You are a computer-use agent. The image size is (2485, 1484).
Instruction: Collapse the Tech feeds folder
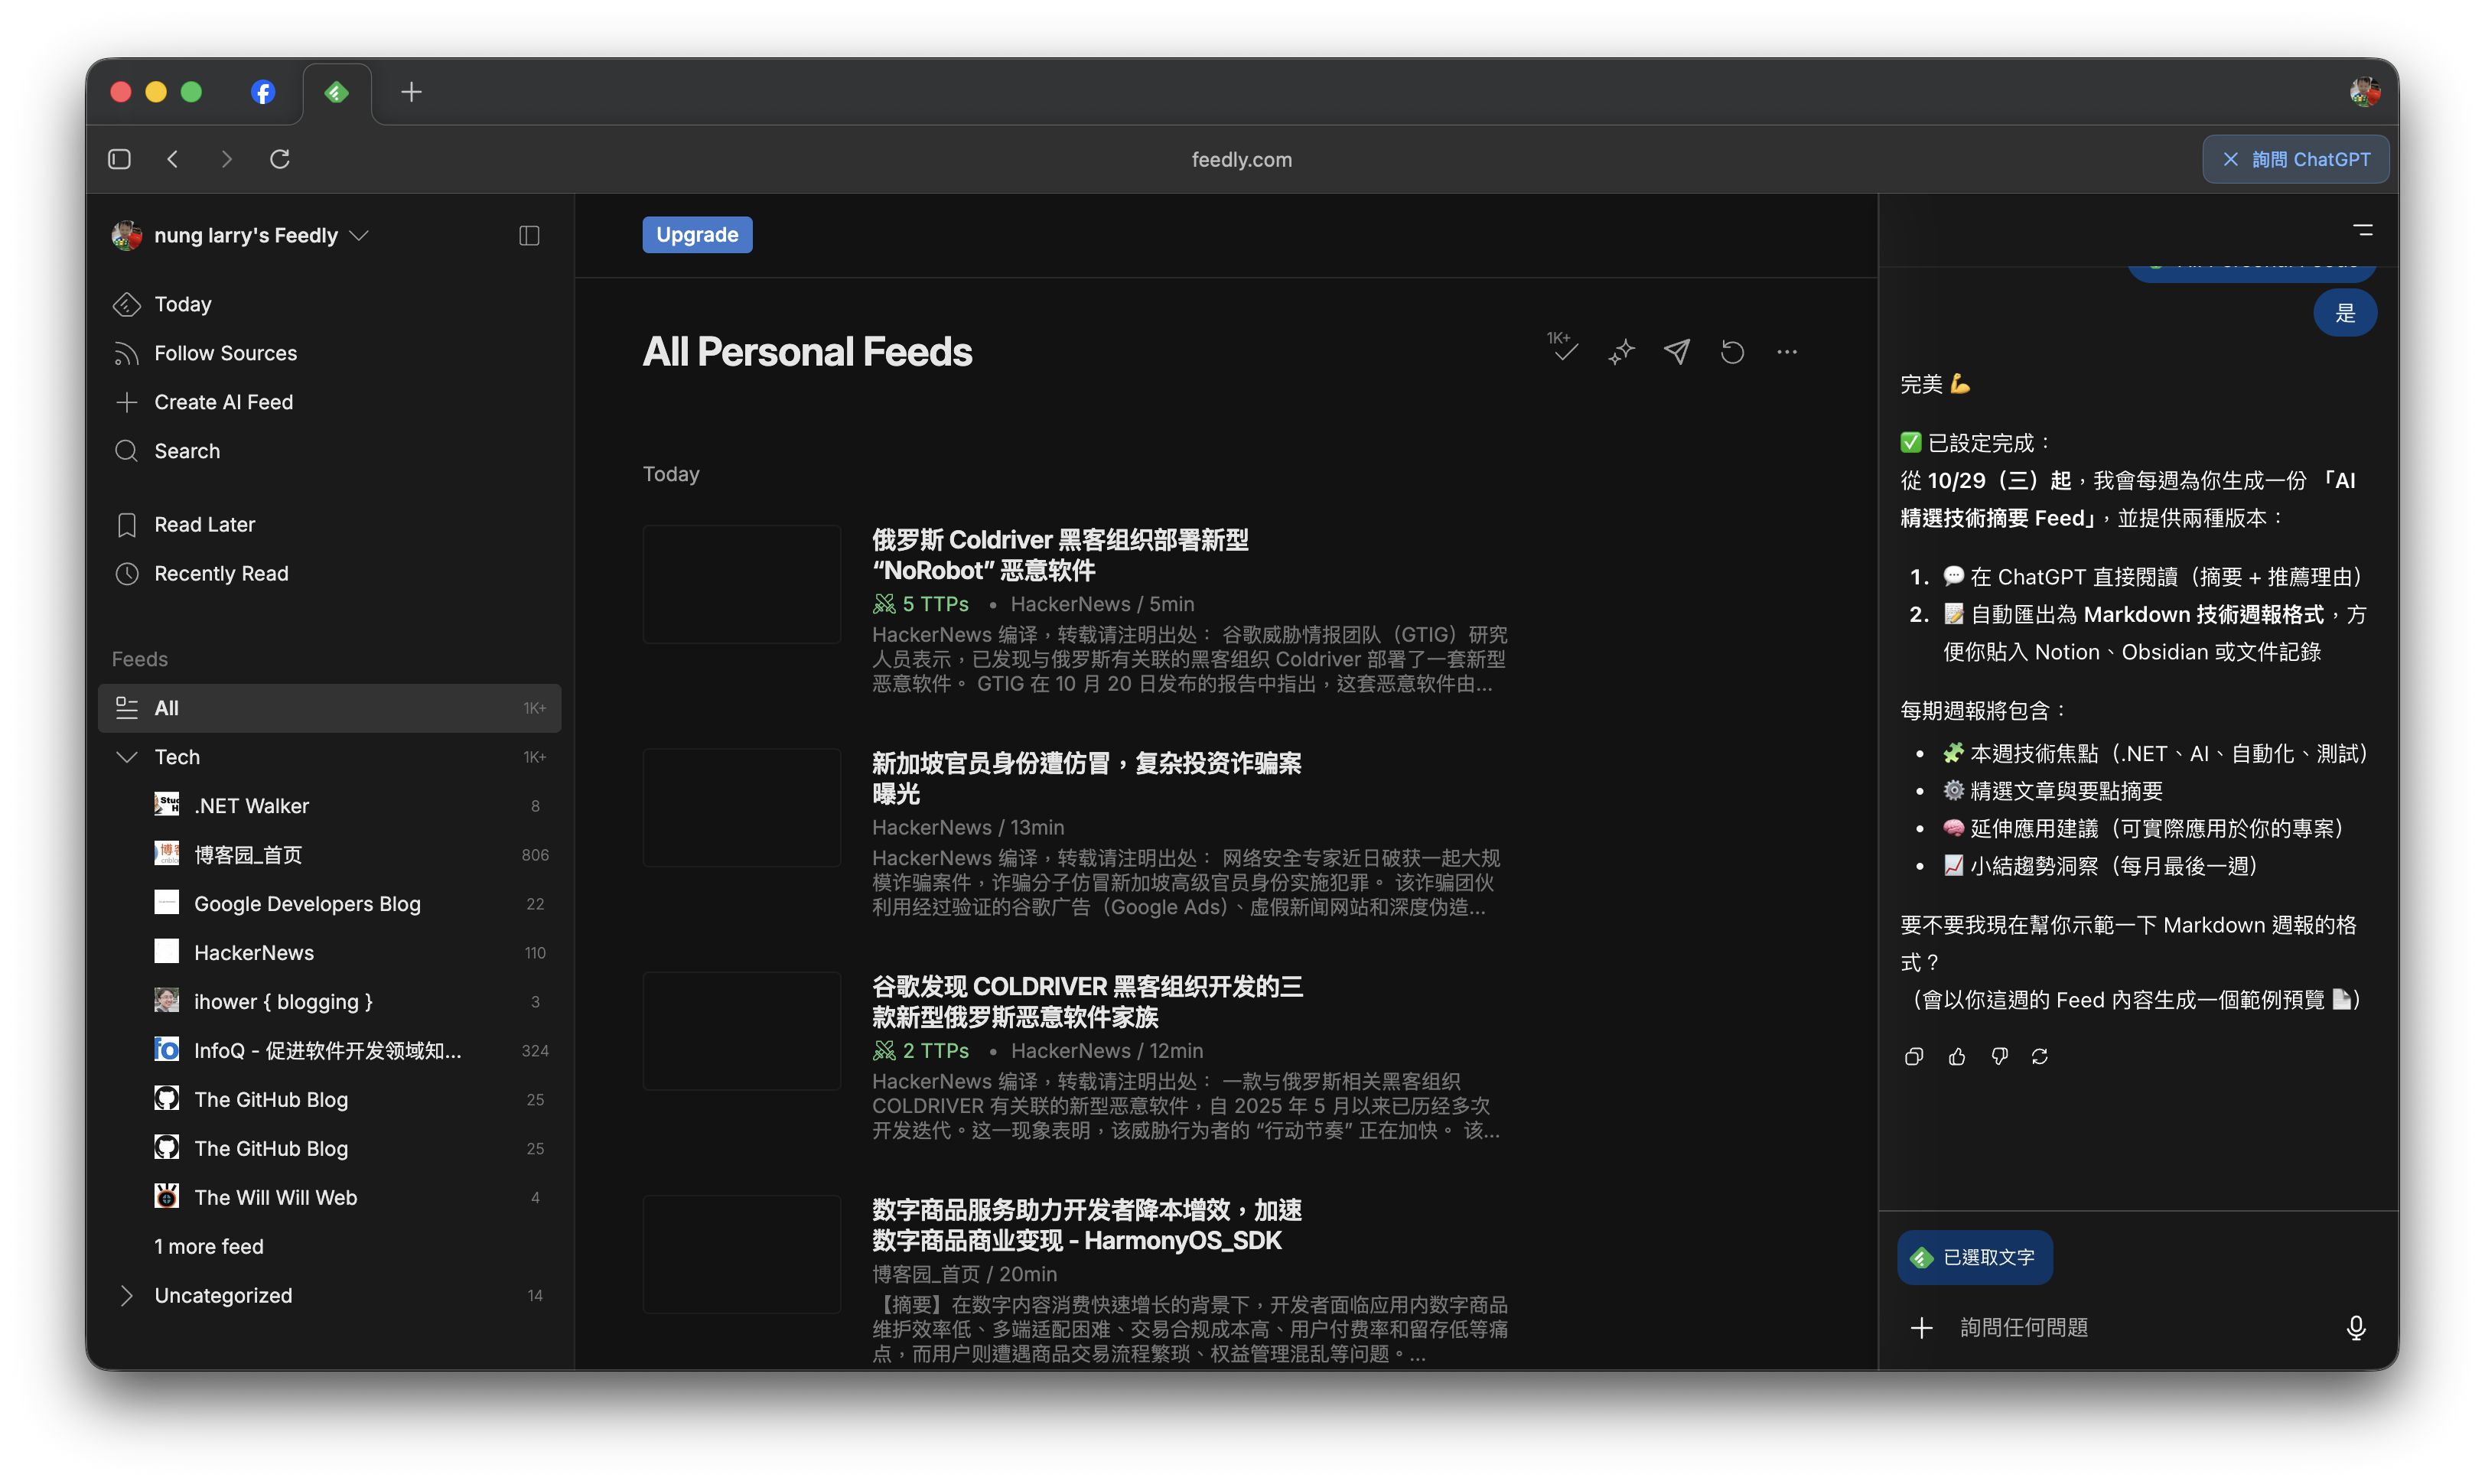point(127,757)
